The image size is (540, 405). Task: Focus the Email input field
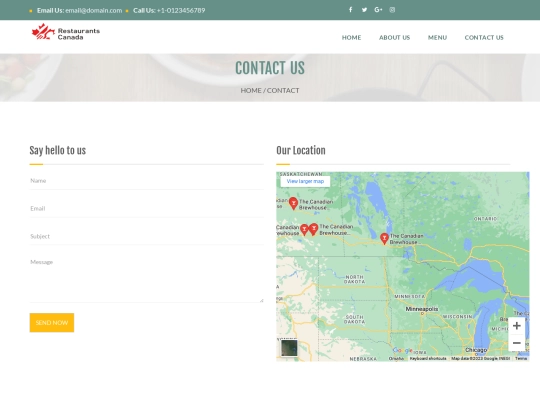pyautogui.click(x=147, y=208)
